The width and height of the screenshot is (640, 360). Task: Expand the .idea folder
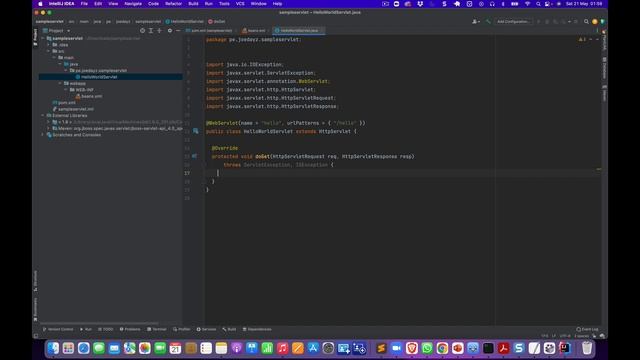click(49, 45)
